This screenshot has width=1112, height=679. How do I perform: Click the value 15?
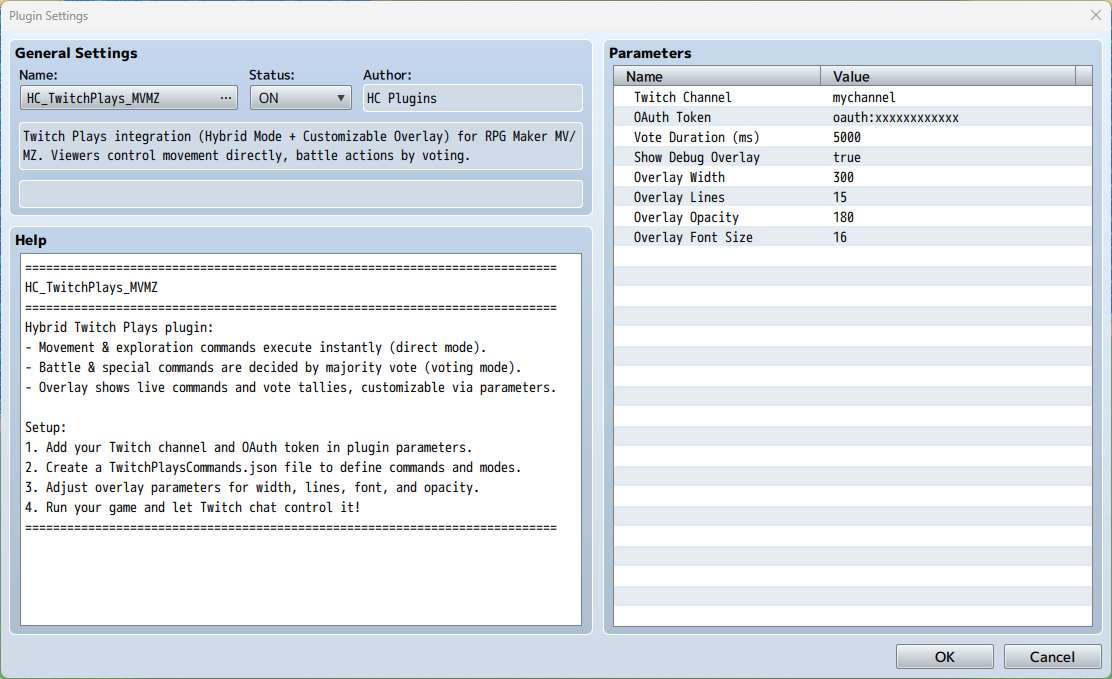click(x=840, y=197)
